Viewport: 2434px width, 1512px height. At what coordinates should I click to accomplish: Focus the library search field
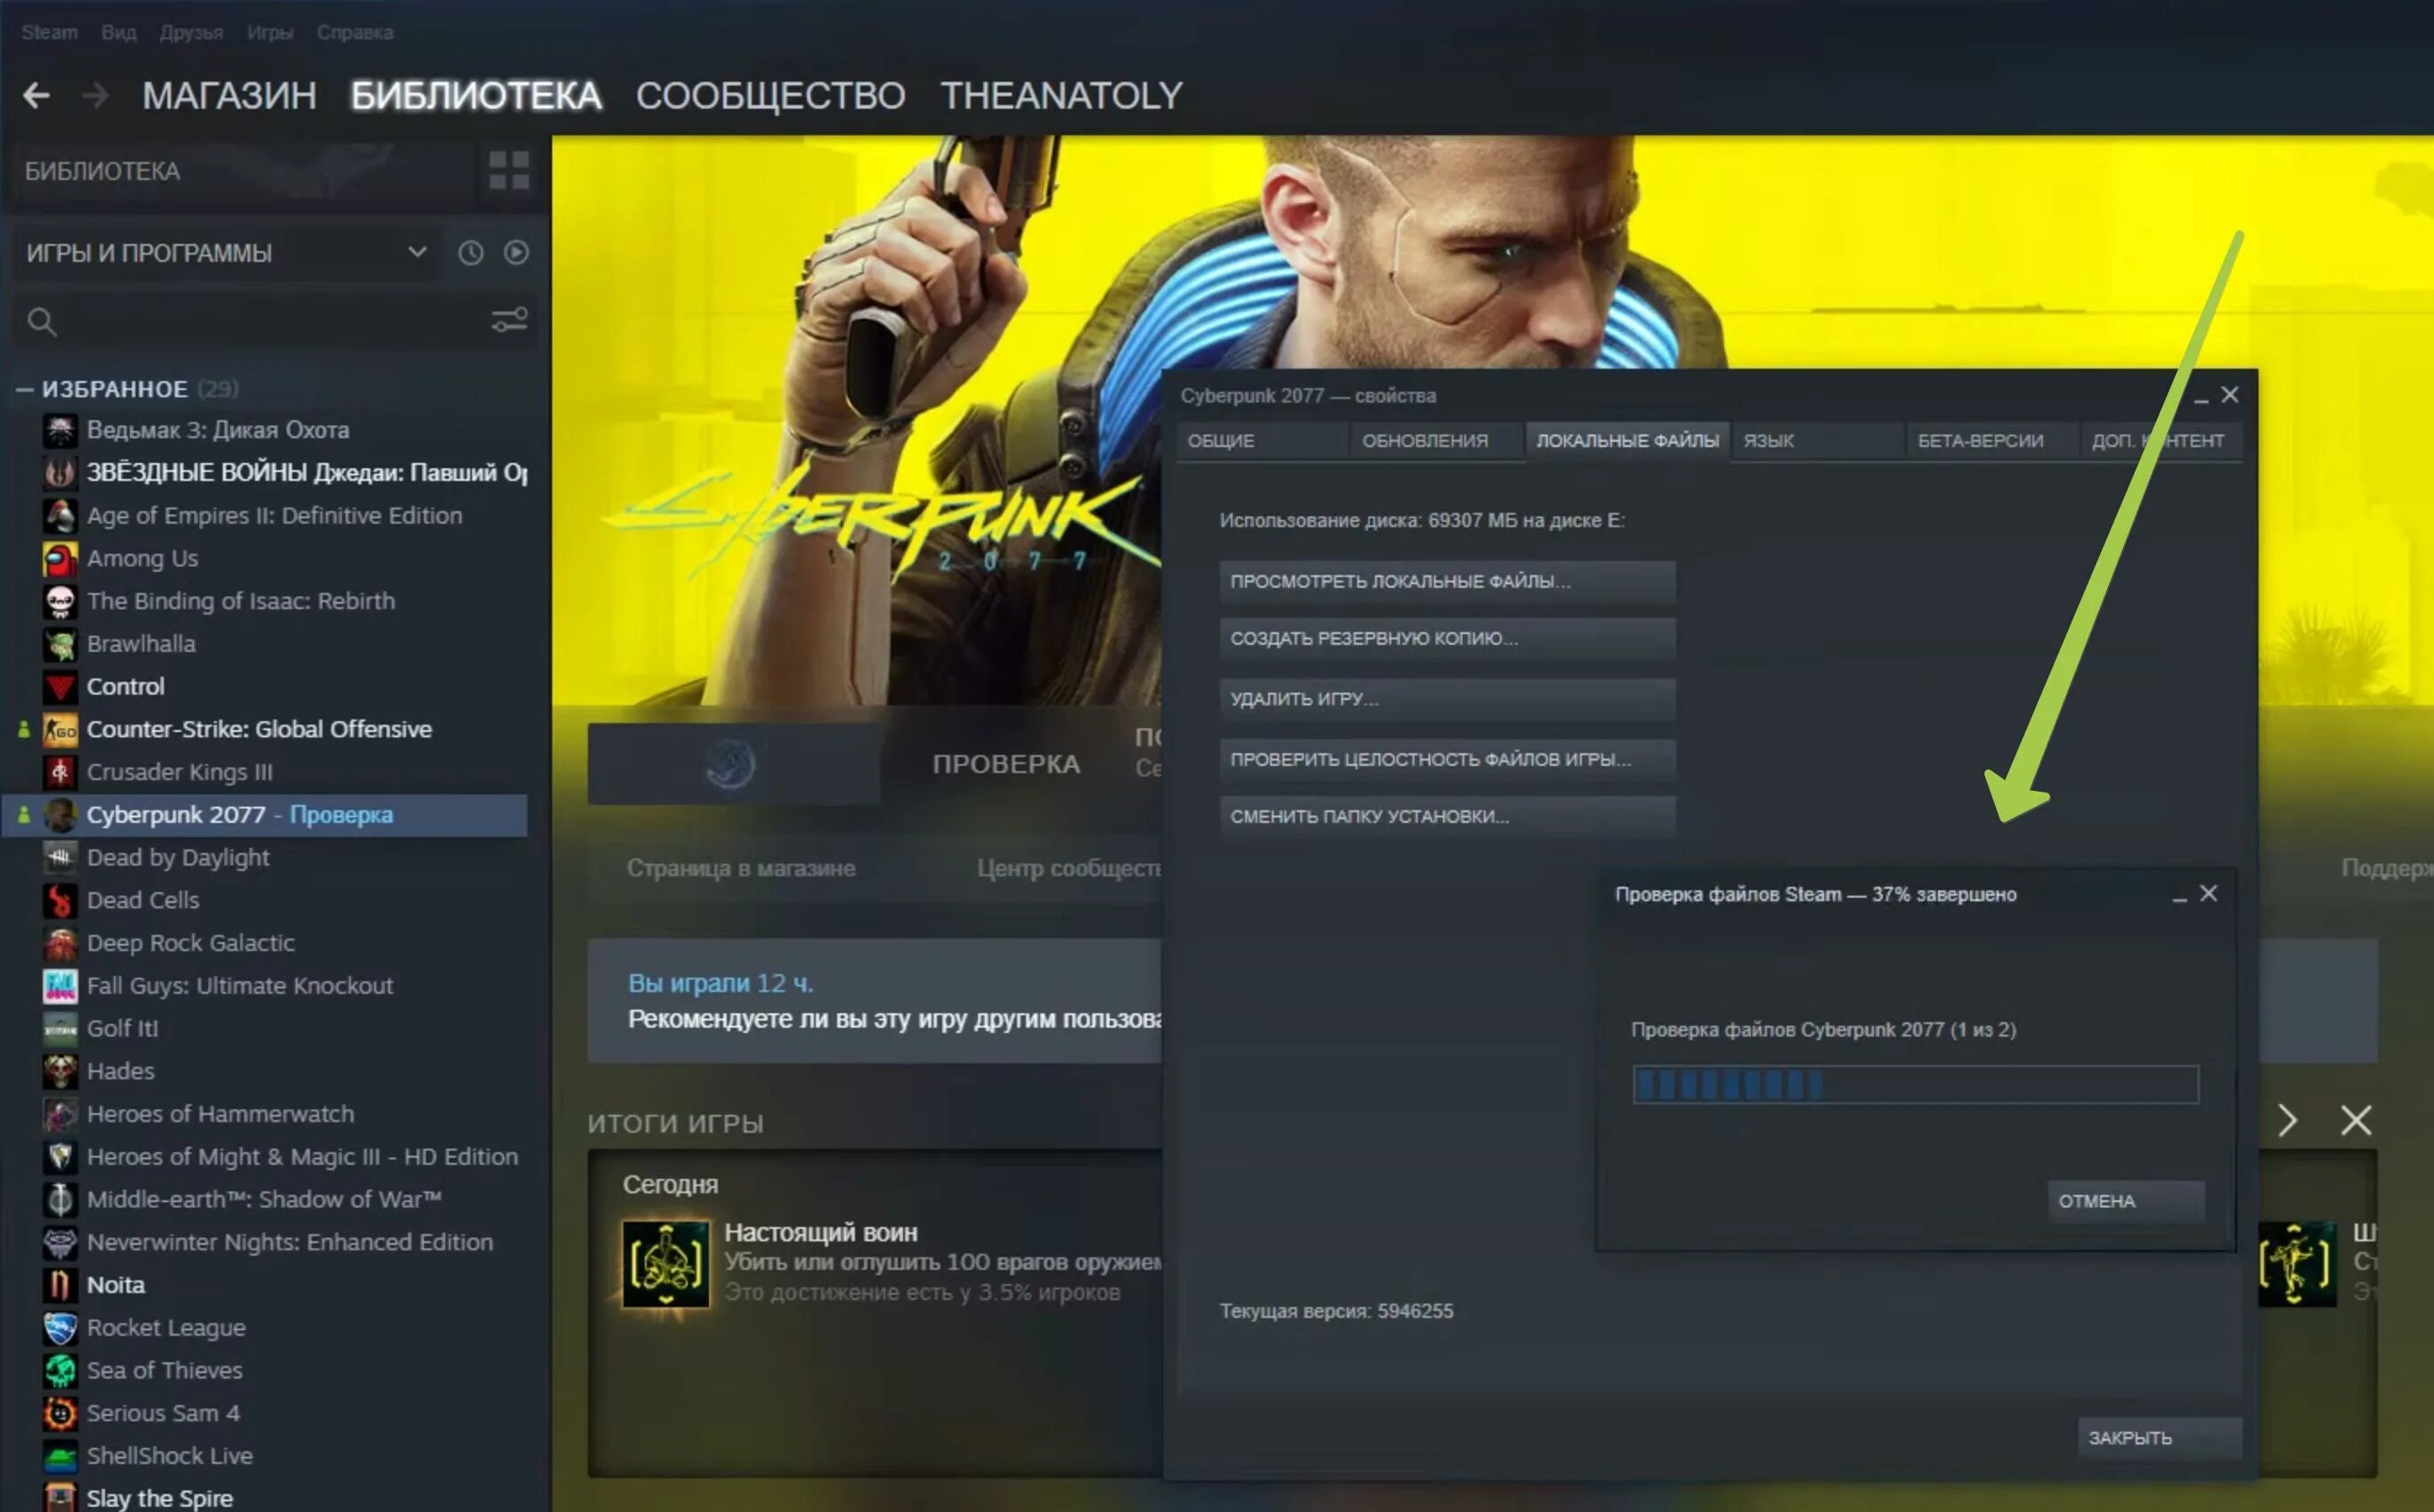[x=272, y=321]
